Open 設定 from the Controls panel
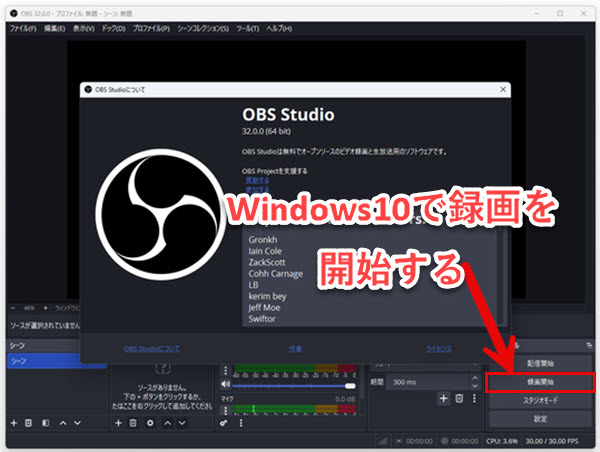Screen dimensions: 600x452 point(540,419)
